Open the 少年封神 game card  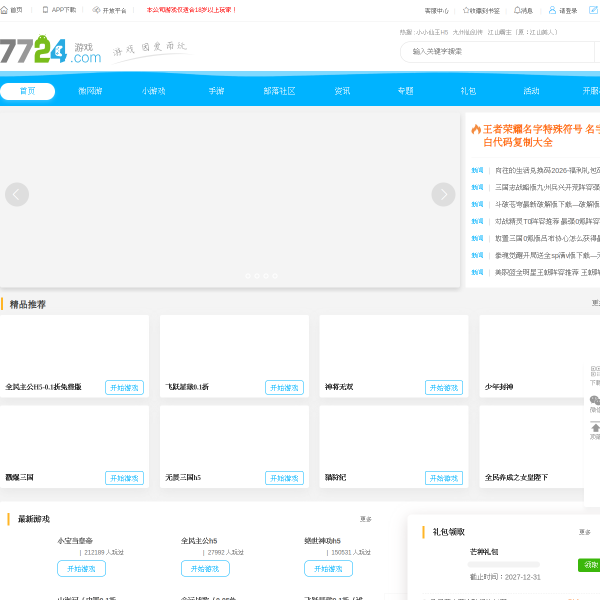[x=540, y=356]
